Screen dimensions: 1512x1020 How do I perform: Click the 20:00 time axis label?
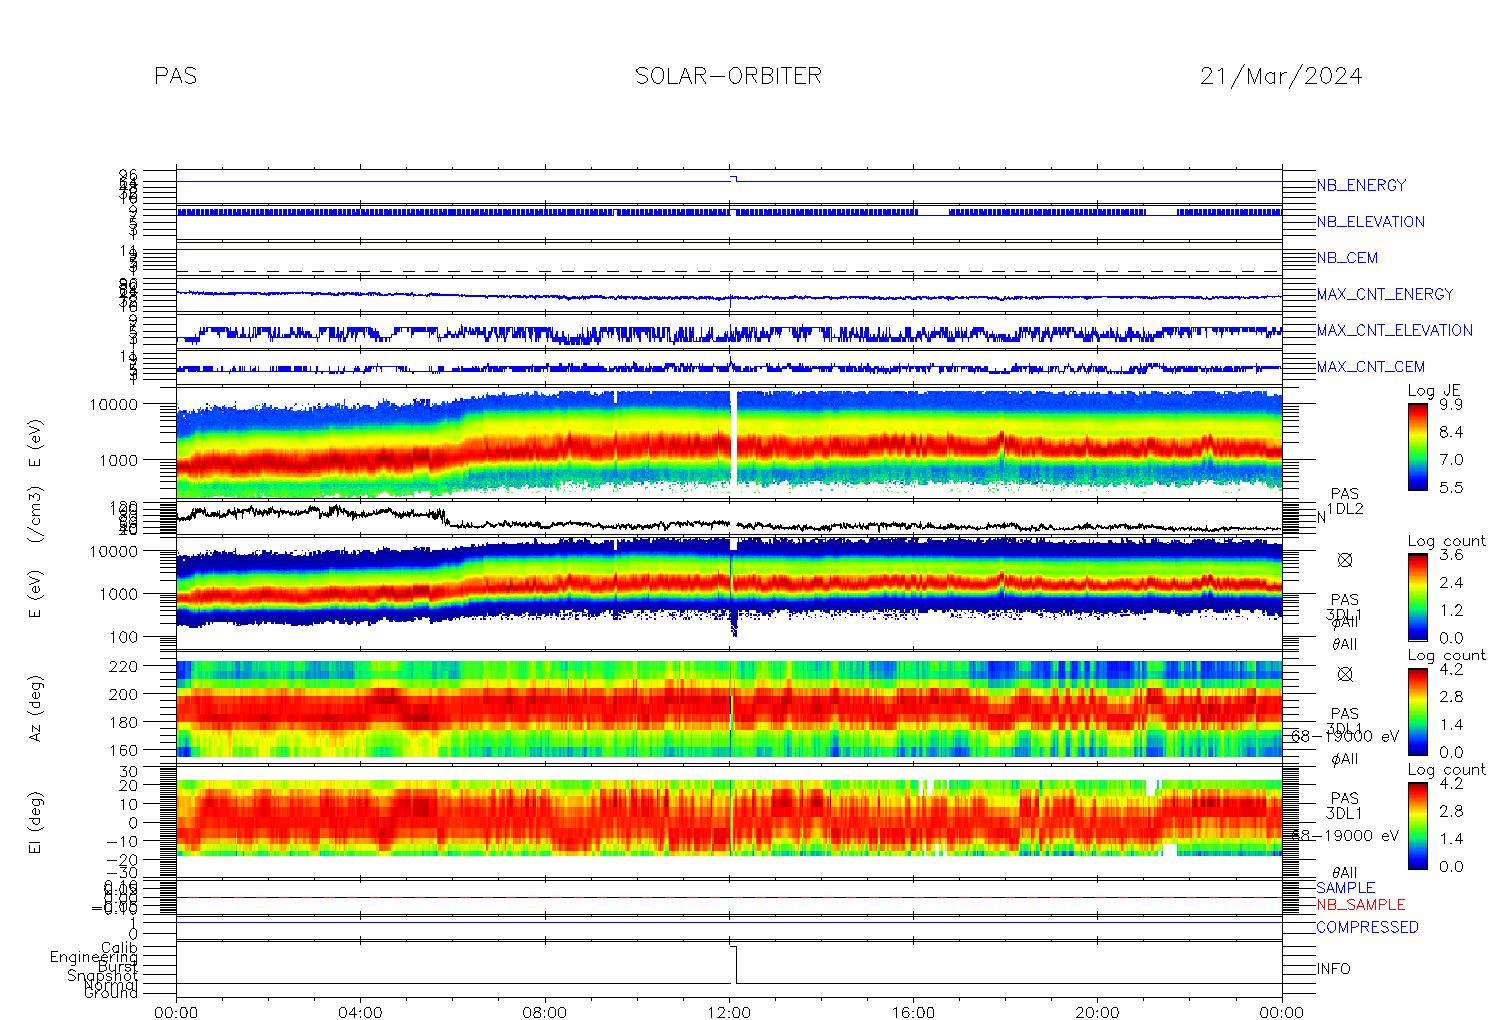[1097, 1012]
